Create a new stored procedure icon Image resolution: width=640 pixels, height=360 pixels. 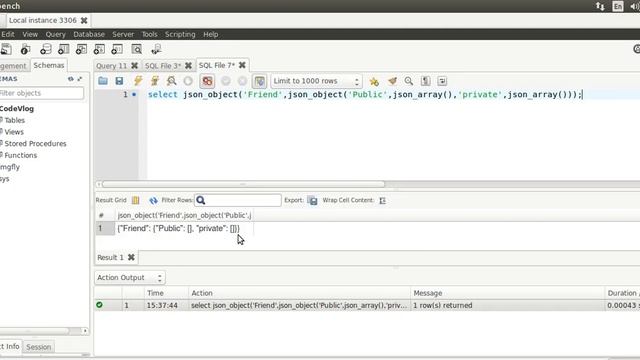pos(99,49)
